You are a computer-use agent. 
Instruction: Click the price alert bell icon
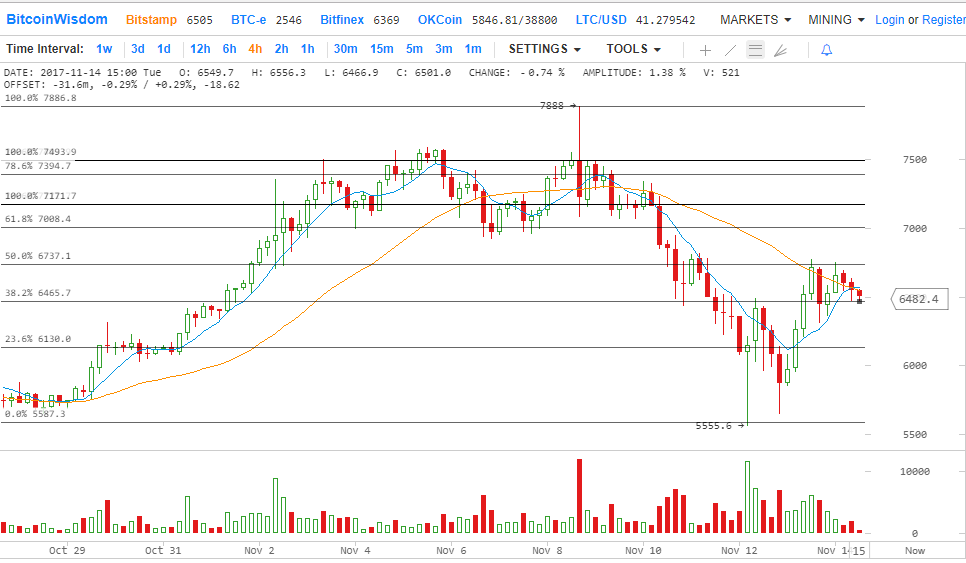tap(826, 49)
